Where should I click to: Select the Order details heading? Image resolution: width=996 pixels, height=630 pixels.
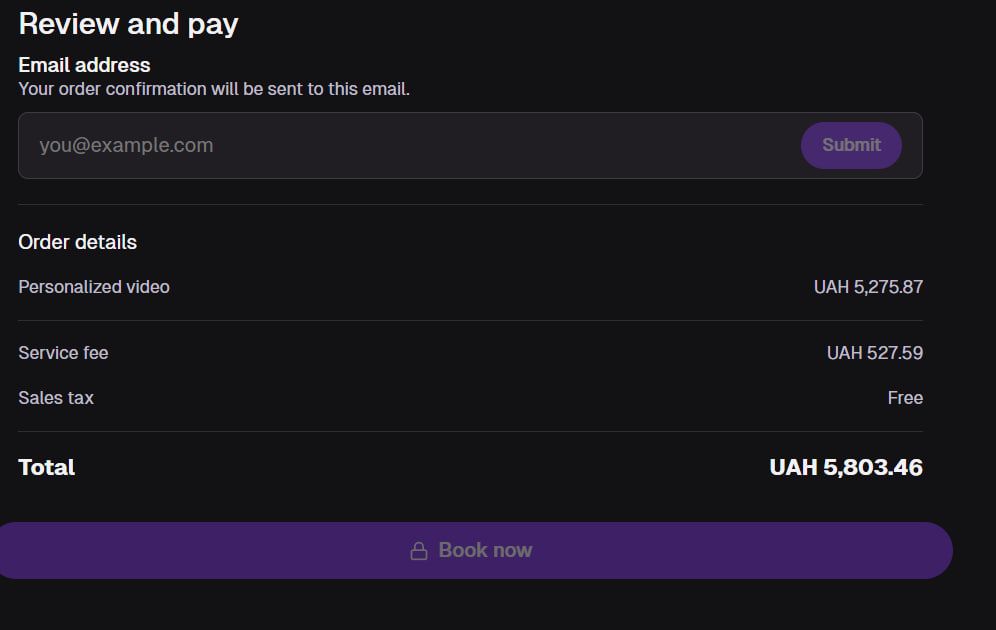click(77, 242)
